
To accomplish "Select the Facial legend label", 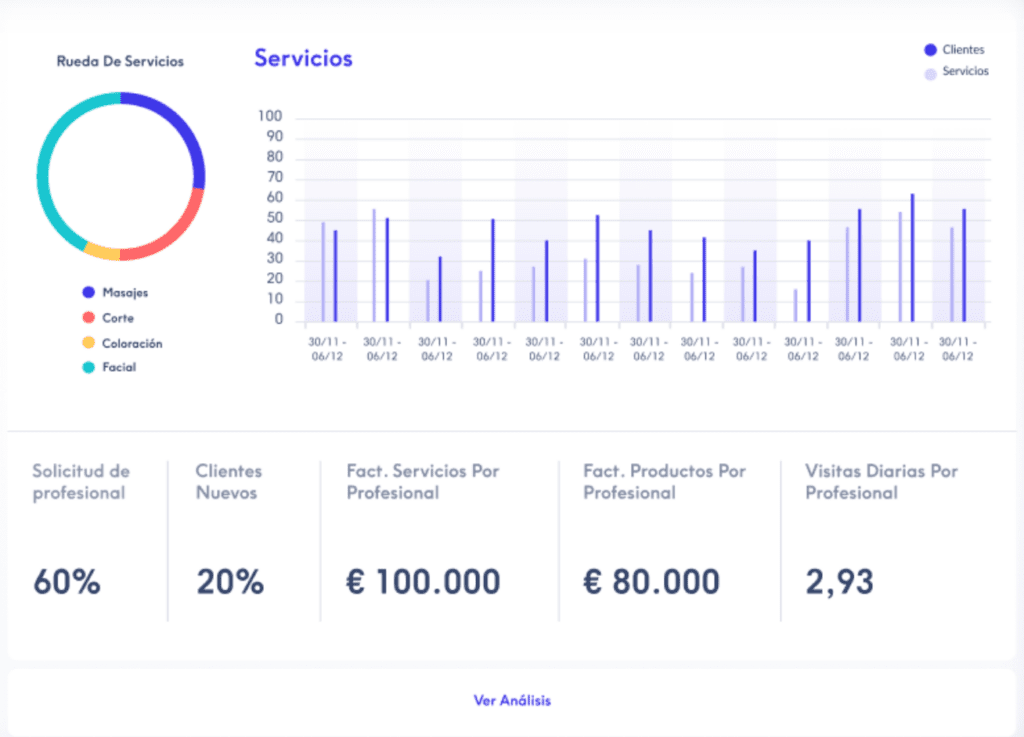I will tap(120, 368).
